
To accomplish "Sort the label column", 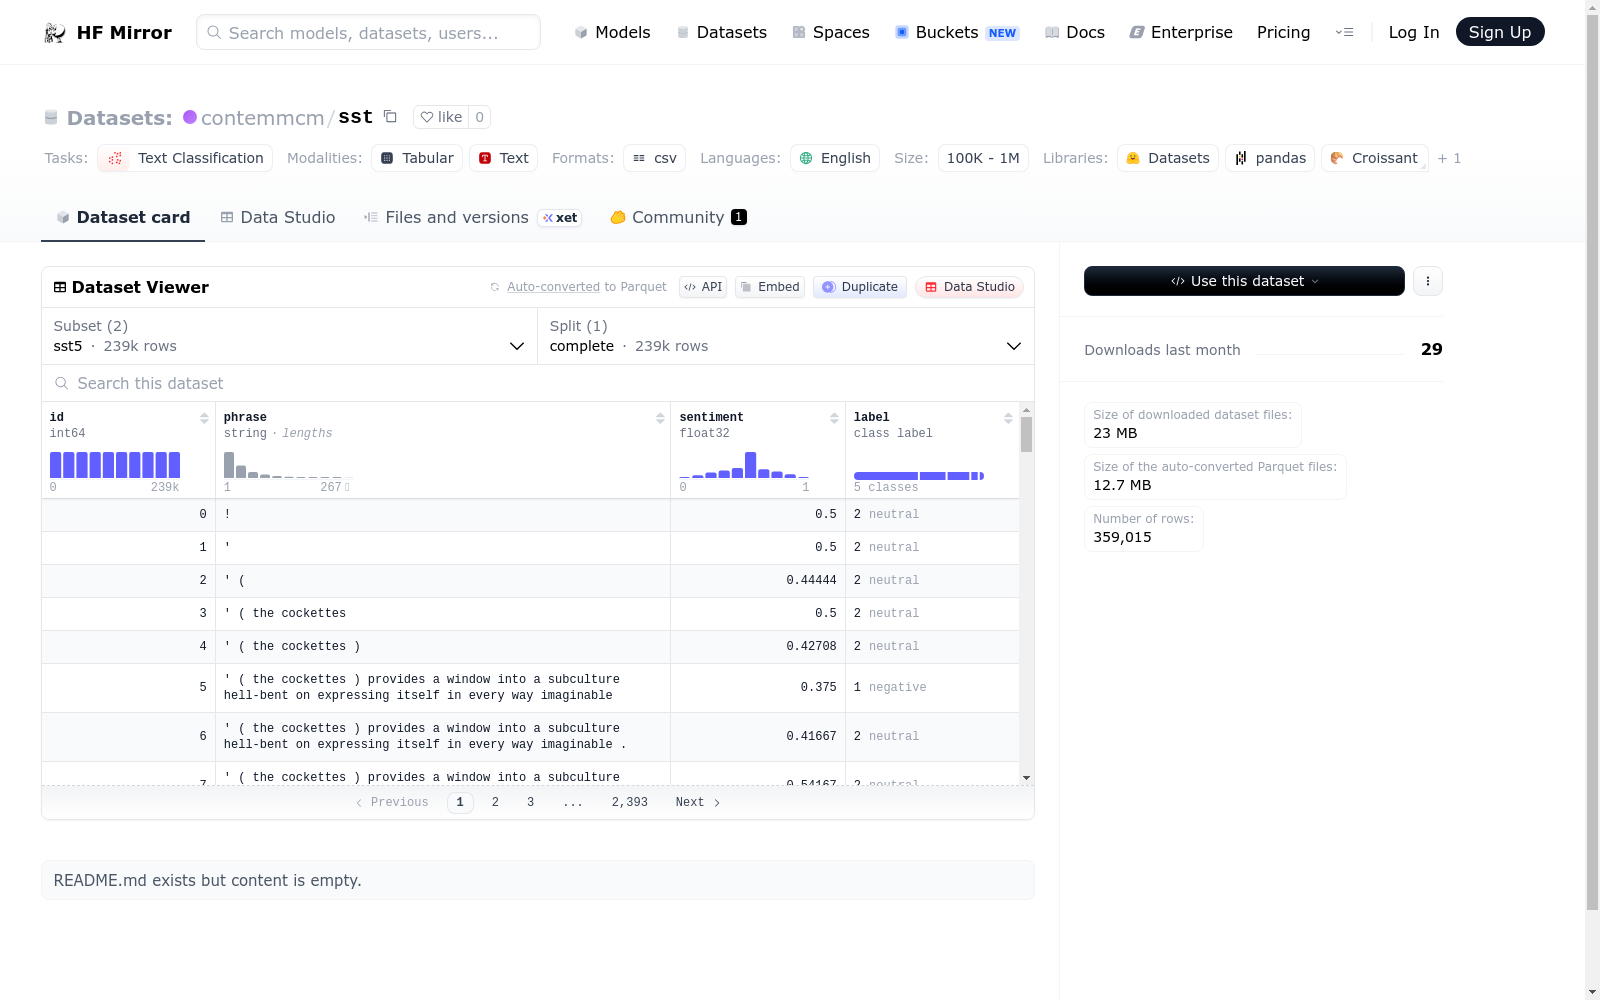I will tap(1008, 418).
